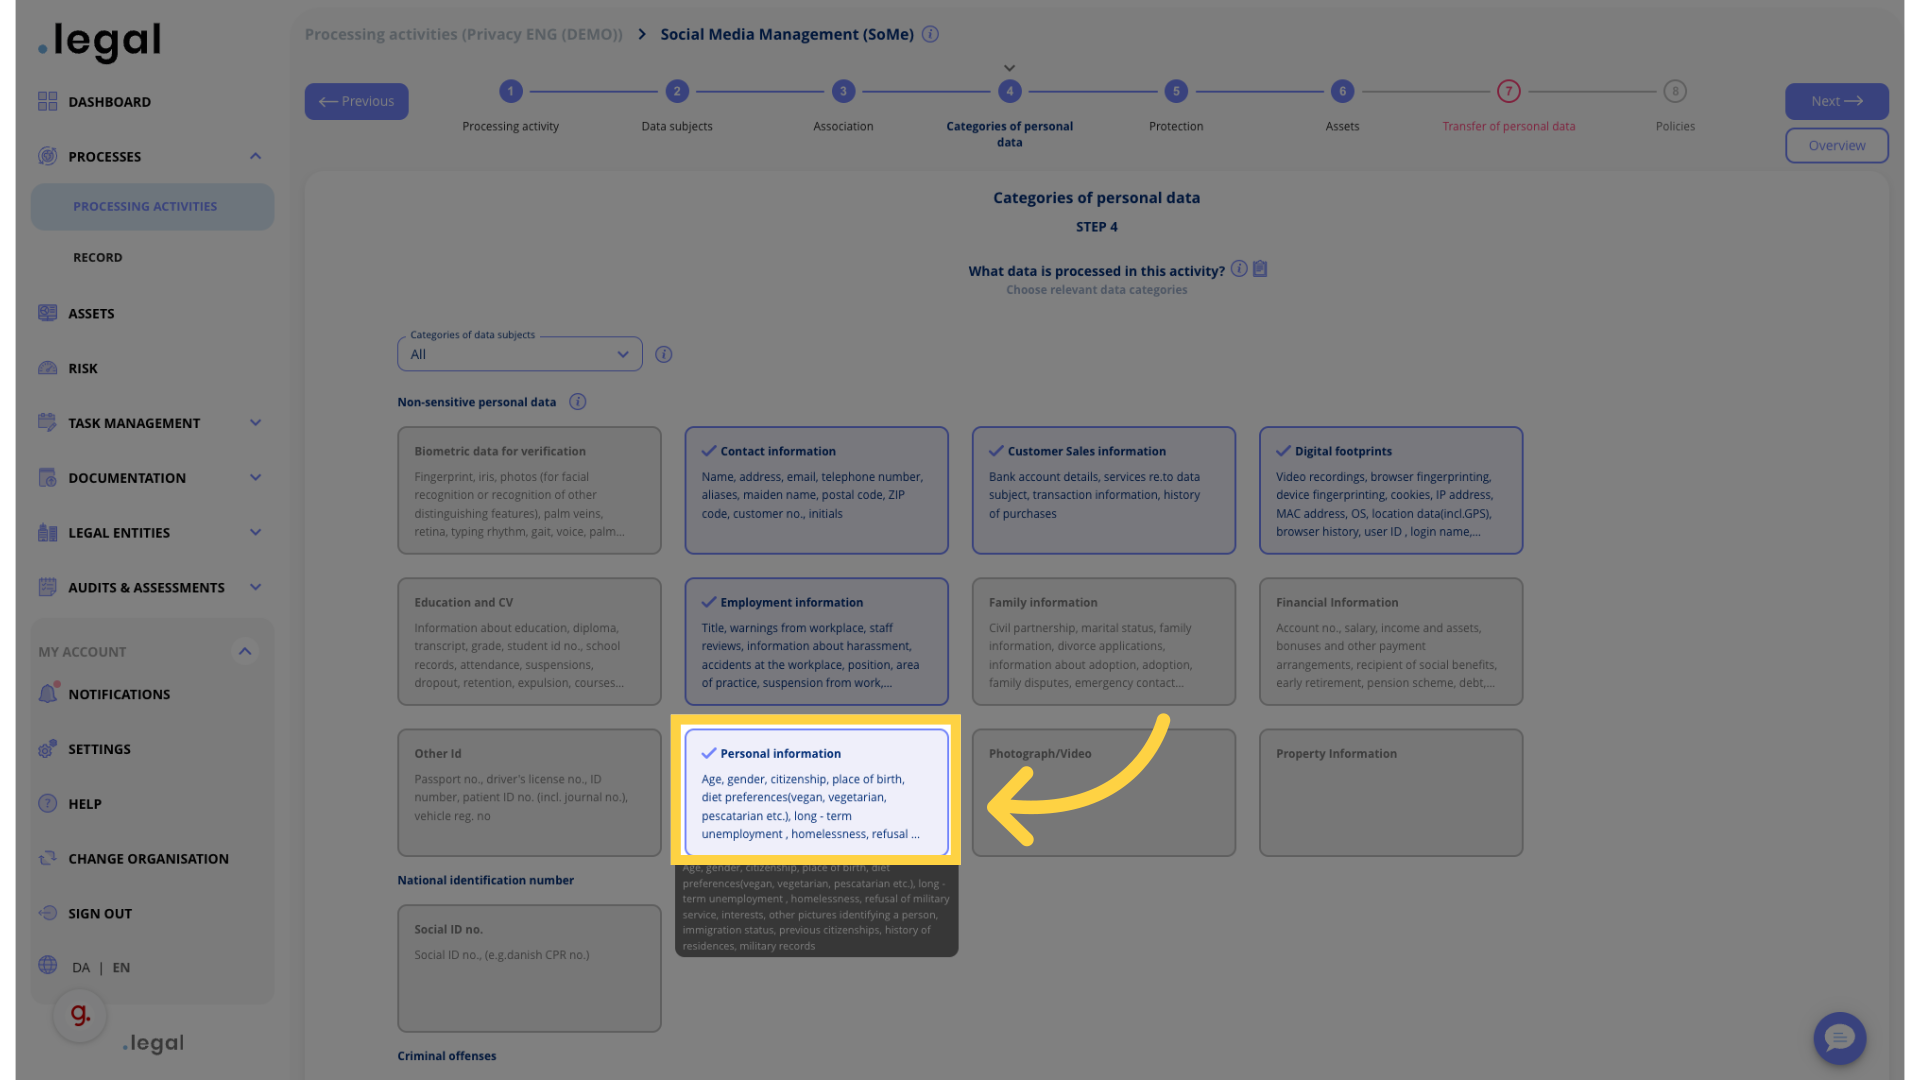Click the Next button to proceed
1920x1080 pixels.
[1836, 100]
